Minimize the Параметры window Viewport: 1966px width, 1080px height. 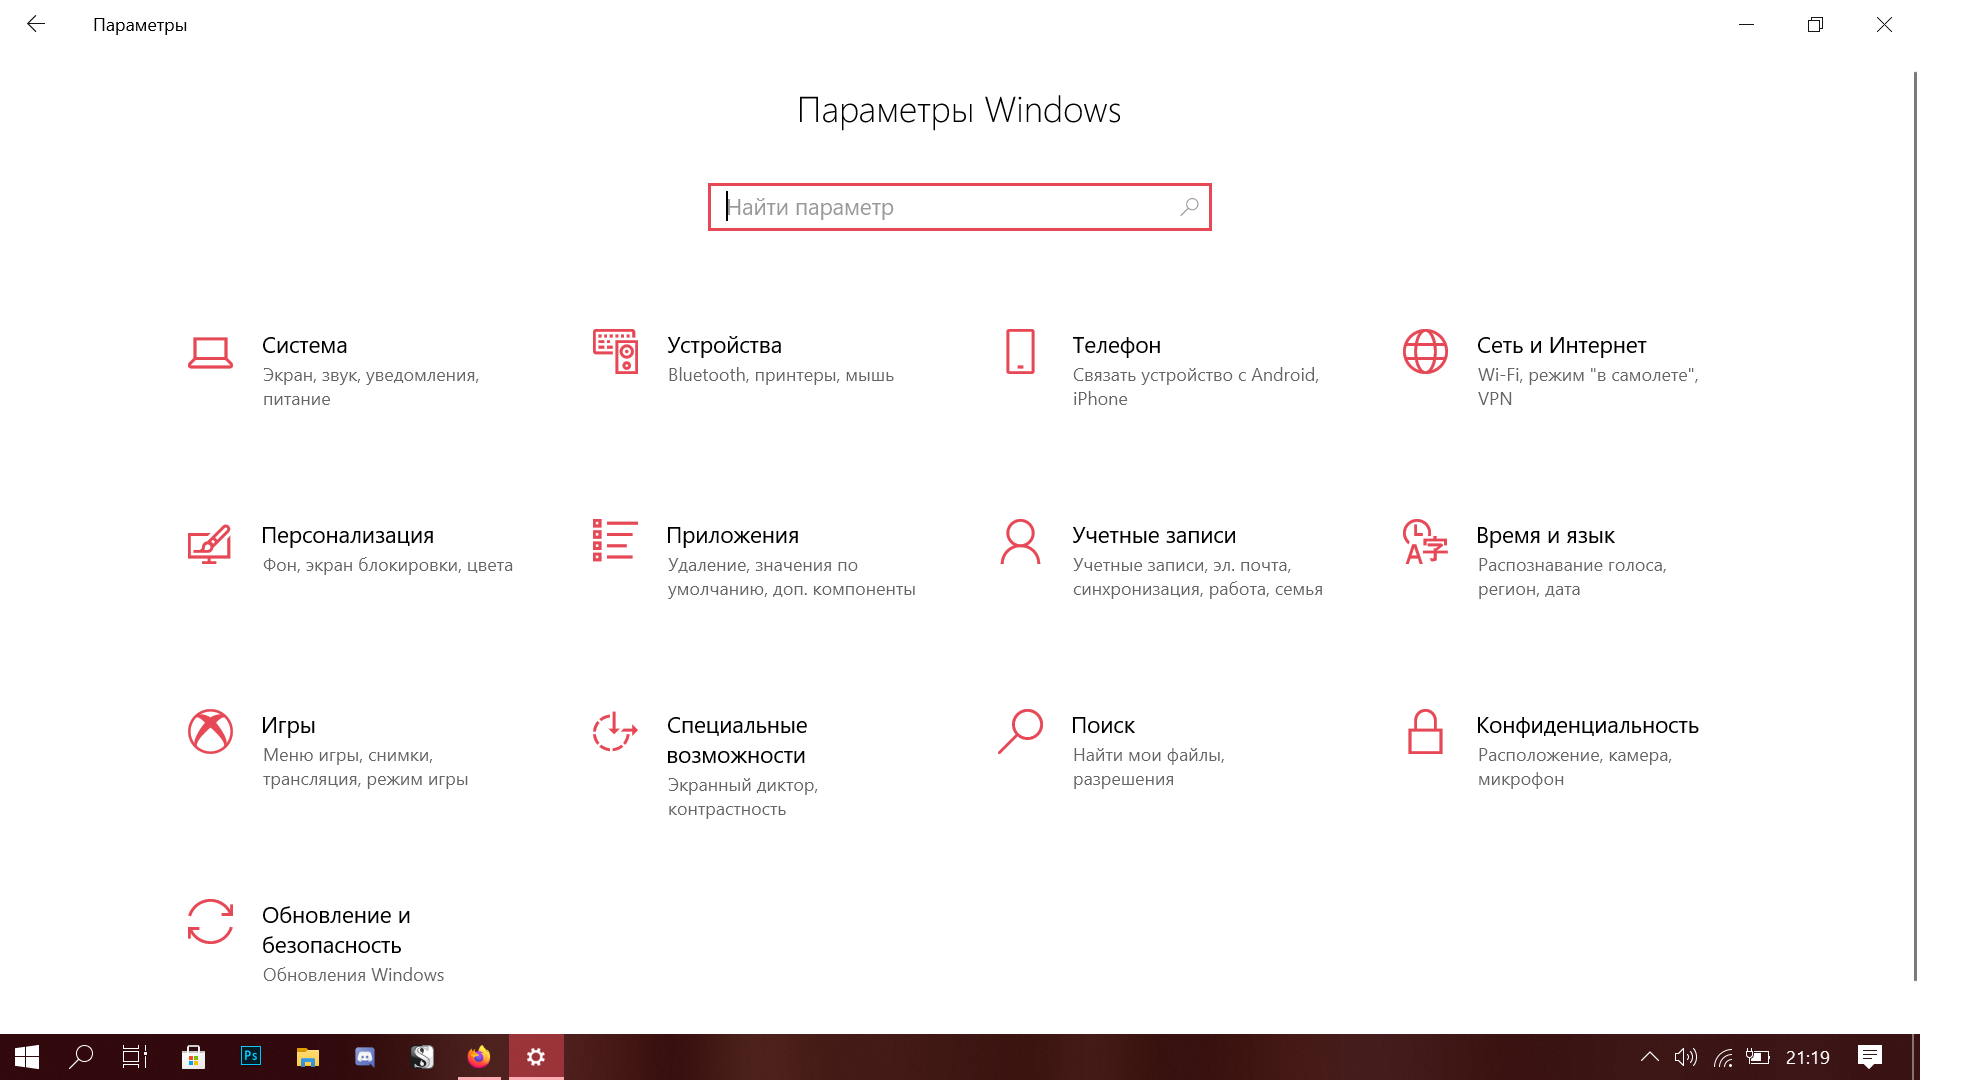(1747, 24)
